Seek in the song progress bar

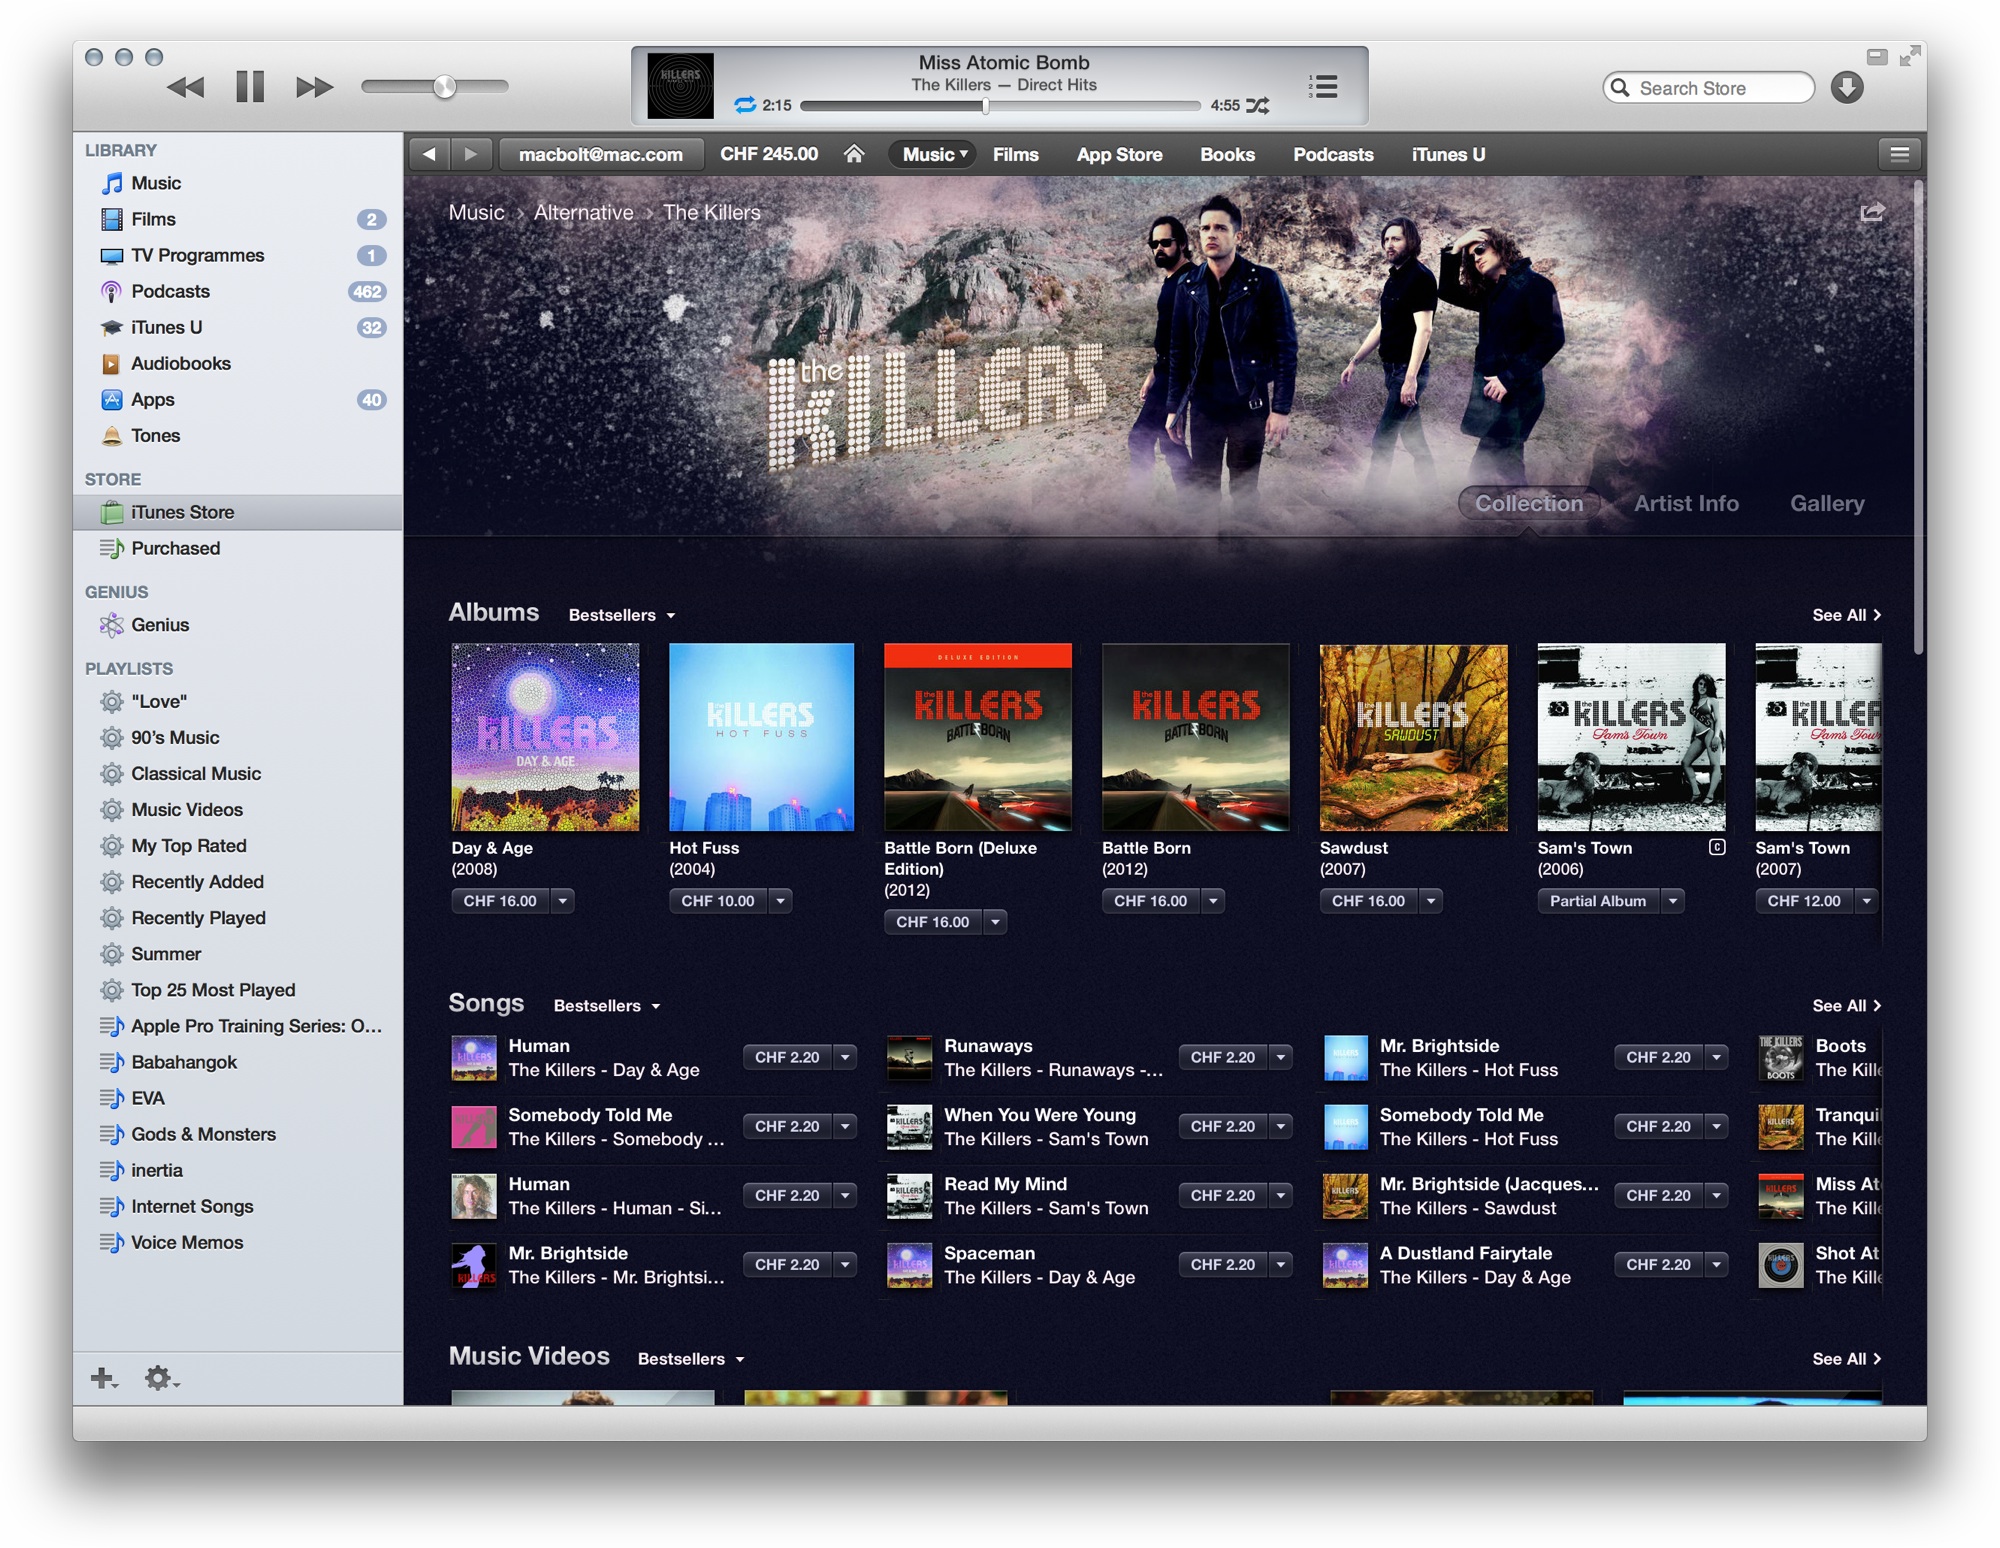pyautogui.click(x=1000, y=105)
